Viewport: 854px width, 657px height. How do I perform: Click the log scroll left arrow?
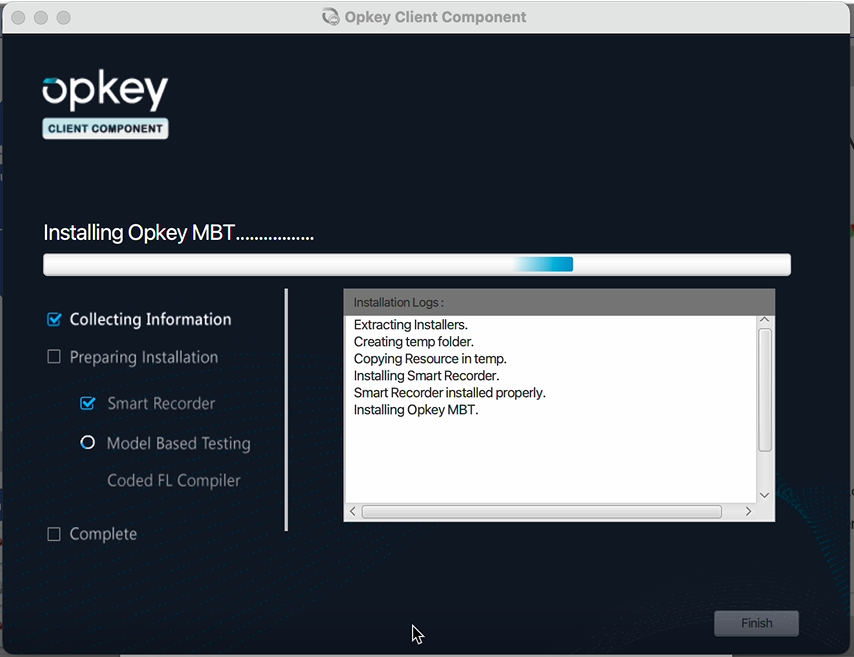(x=352, y=512)
